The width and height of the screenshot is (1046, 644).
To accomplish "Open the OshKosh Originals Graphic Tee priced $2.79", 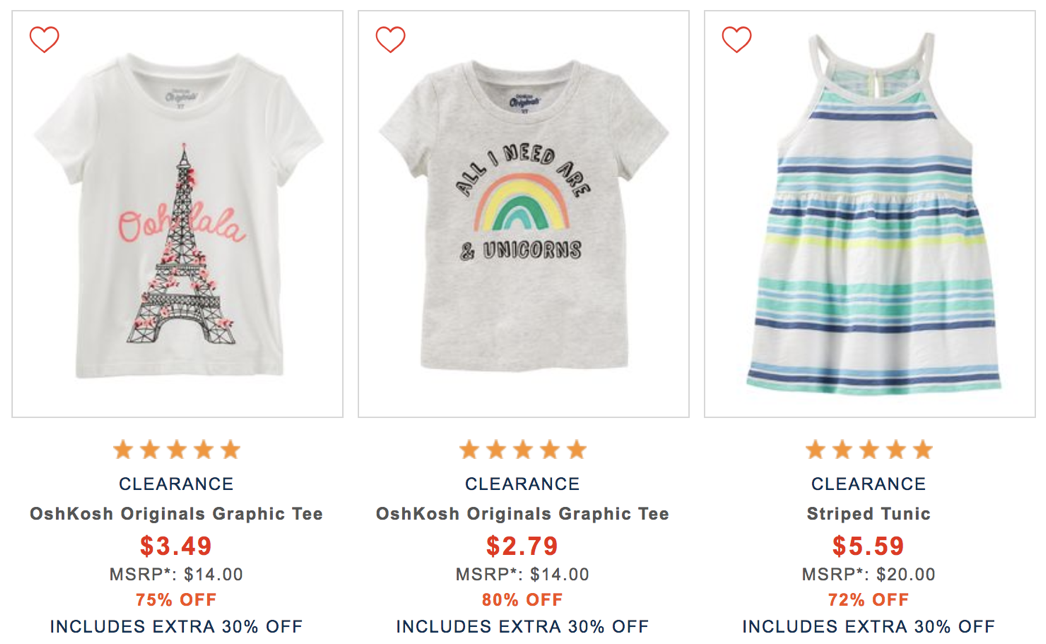I will tap(522, 514).
